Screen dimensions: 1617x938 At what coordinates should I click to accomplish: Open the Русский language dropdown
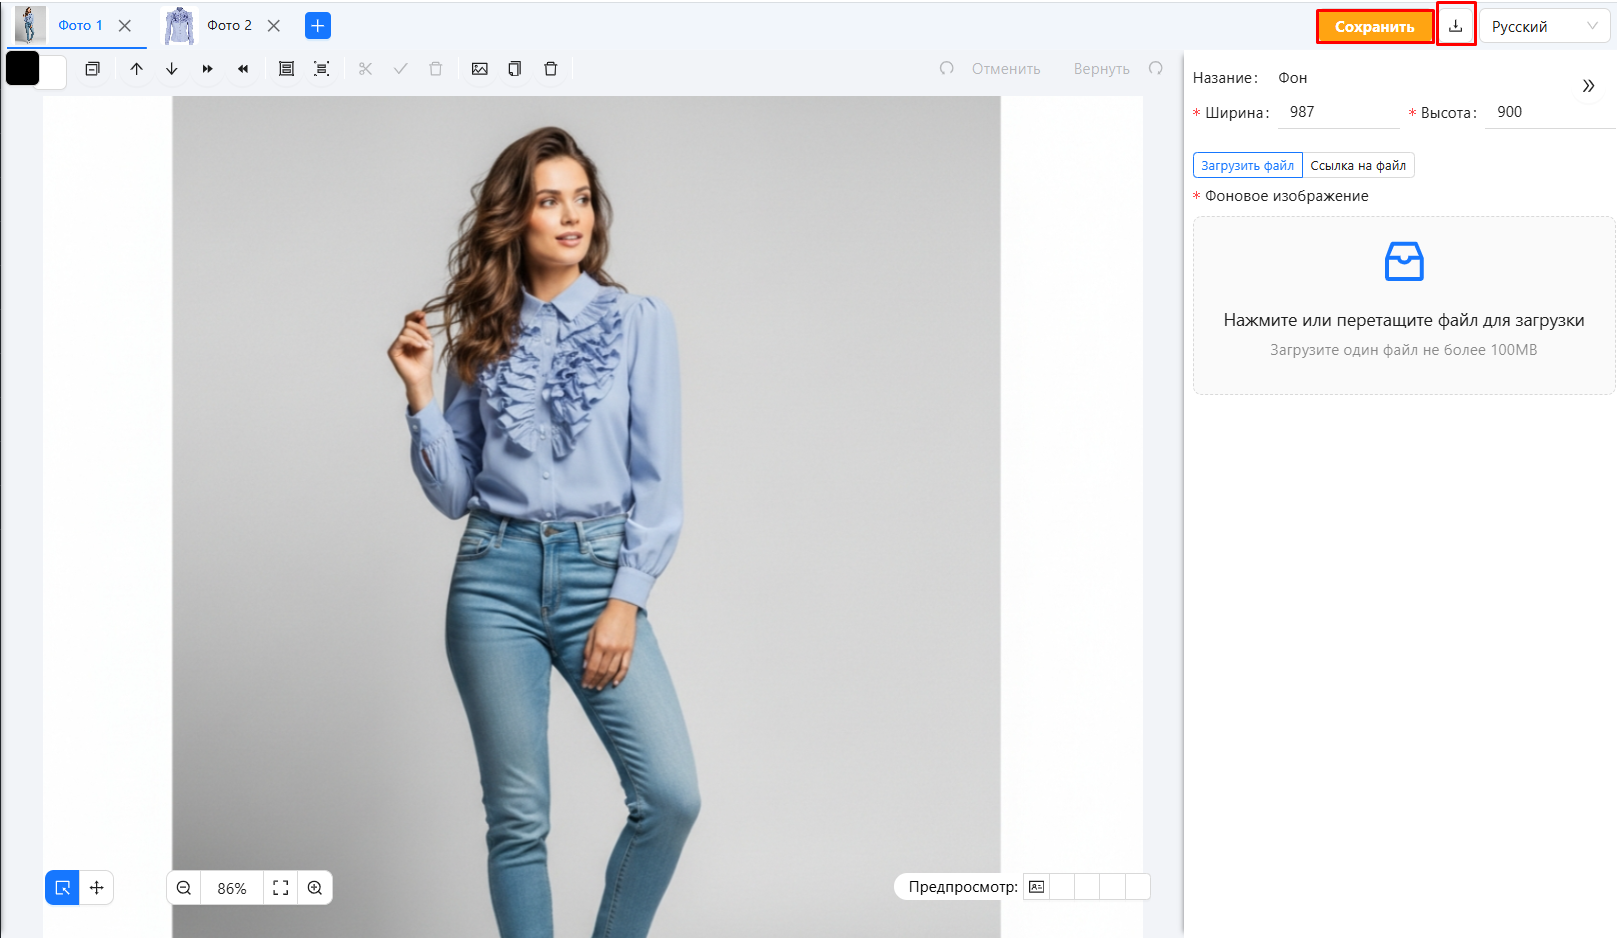1544,27
